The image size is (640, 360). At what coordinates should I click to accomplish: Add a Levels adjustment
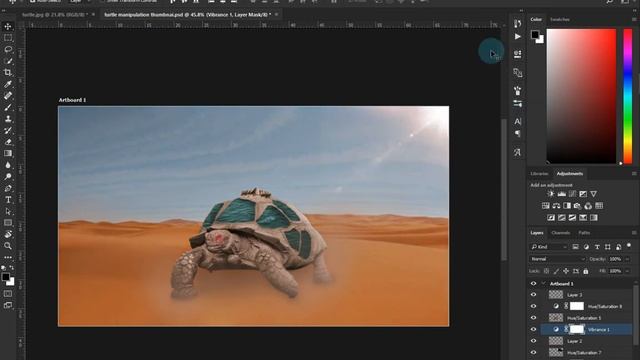(x=562, y=194)
